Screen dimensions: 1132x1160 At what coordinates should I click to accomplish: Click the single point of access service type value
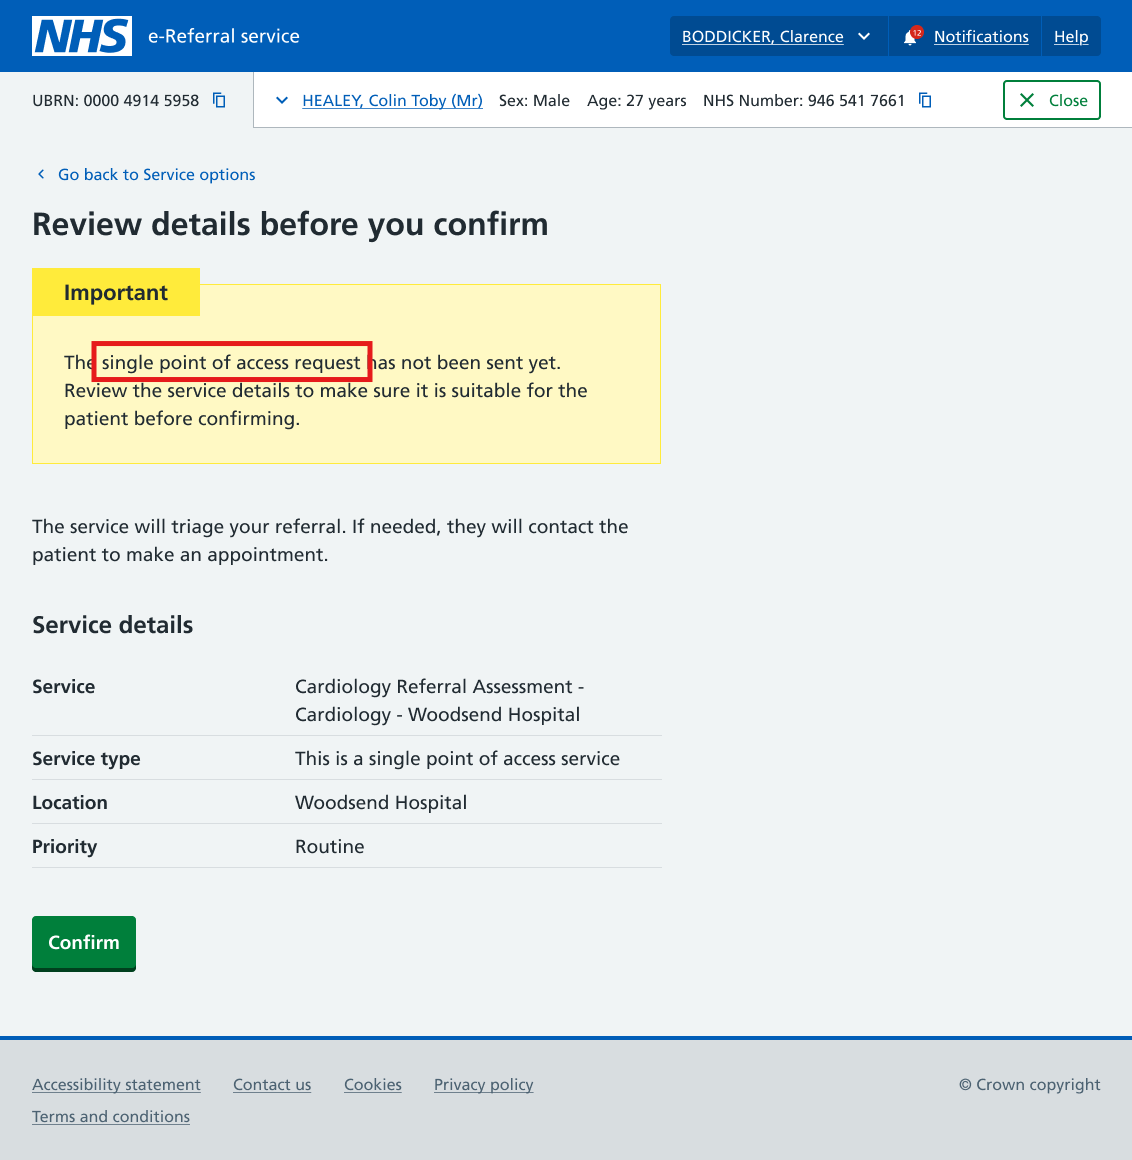coord(457,758)
